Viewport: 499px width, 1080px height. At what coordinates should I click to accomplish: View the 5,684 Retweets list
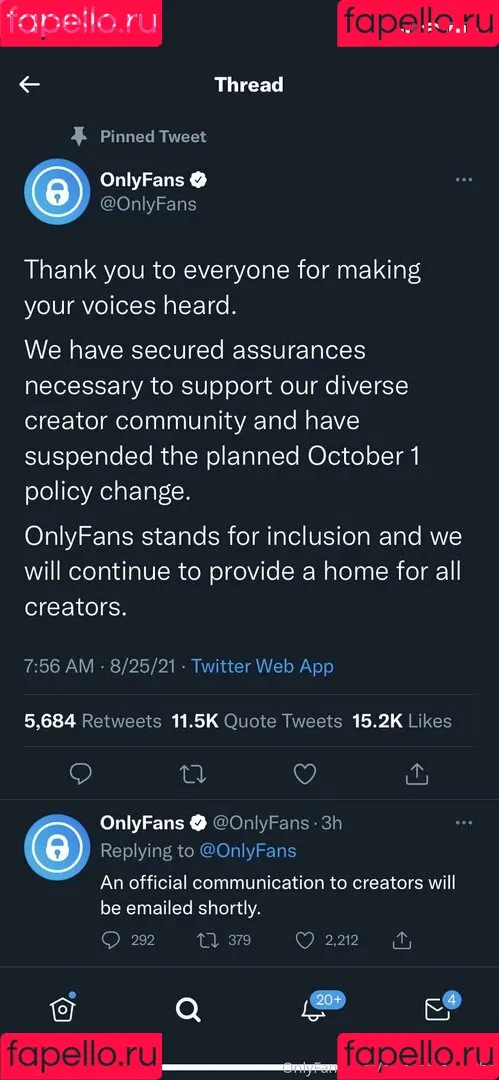pyautogui.click(x=93, y=721)
